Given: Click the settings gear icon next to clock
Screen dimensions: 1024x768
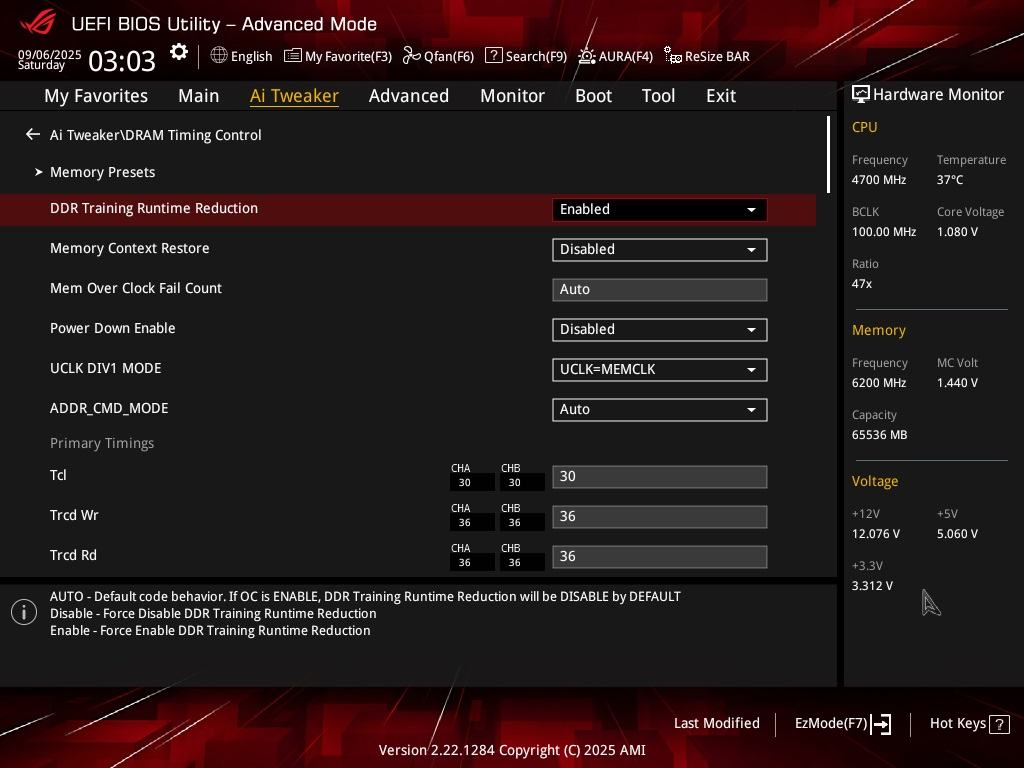Looking at the screenshot, I should point(178,52).
